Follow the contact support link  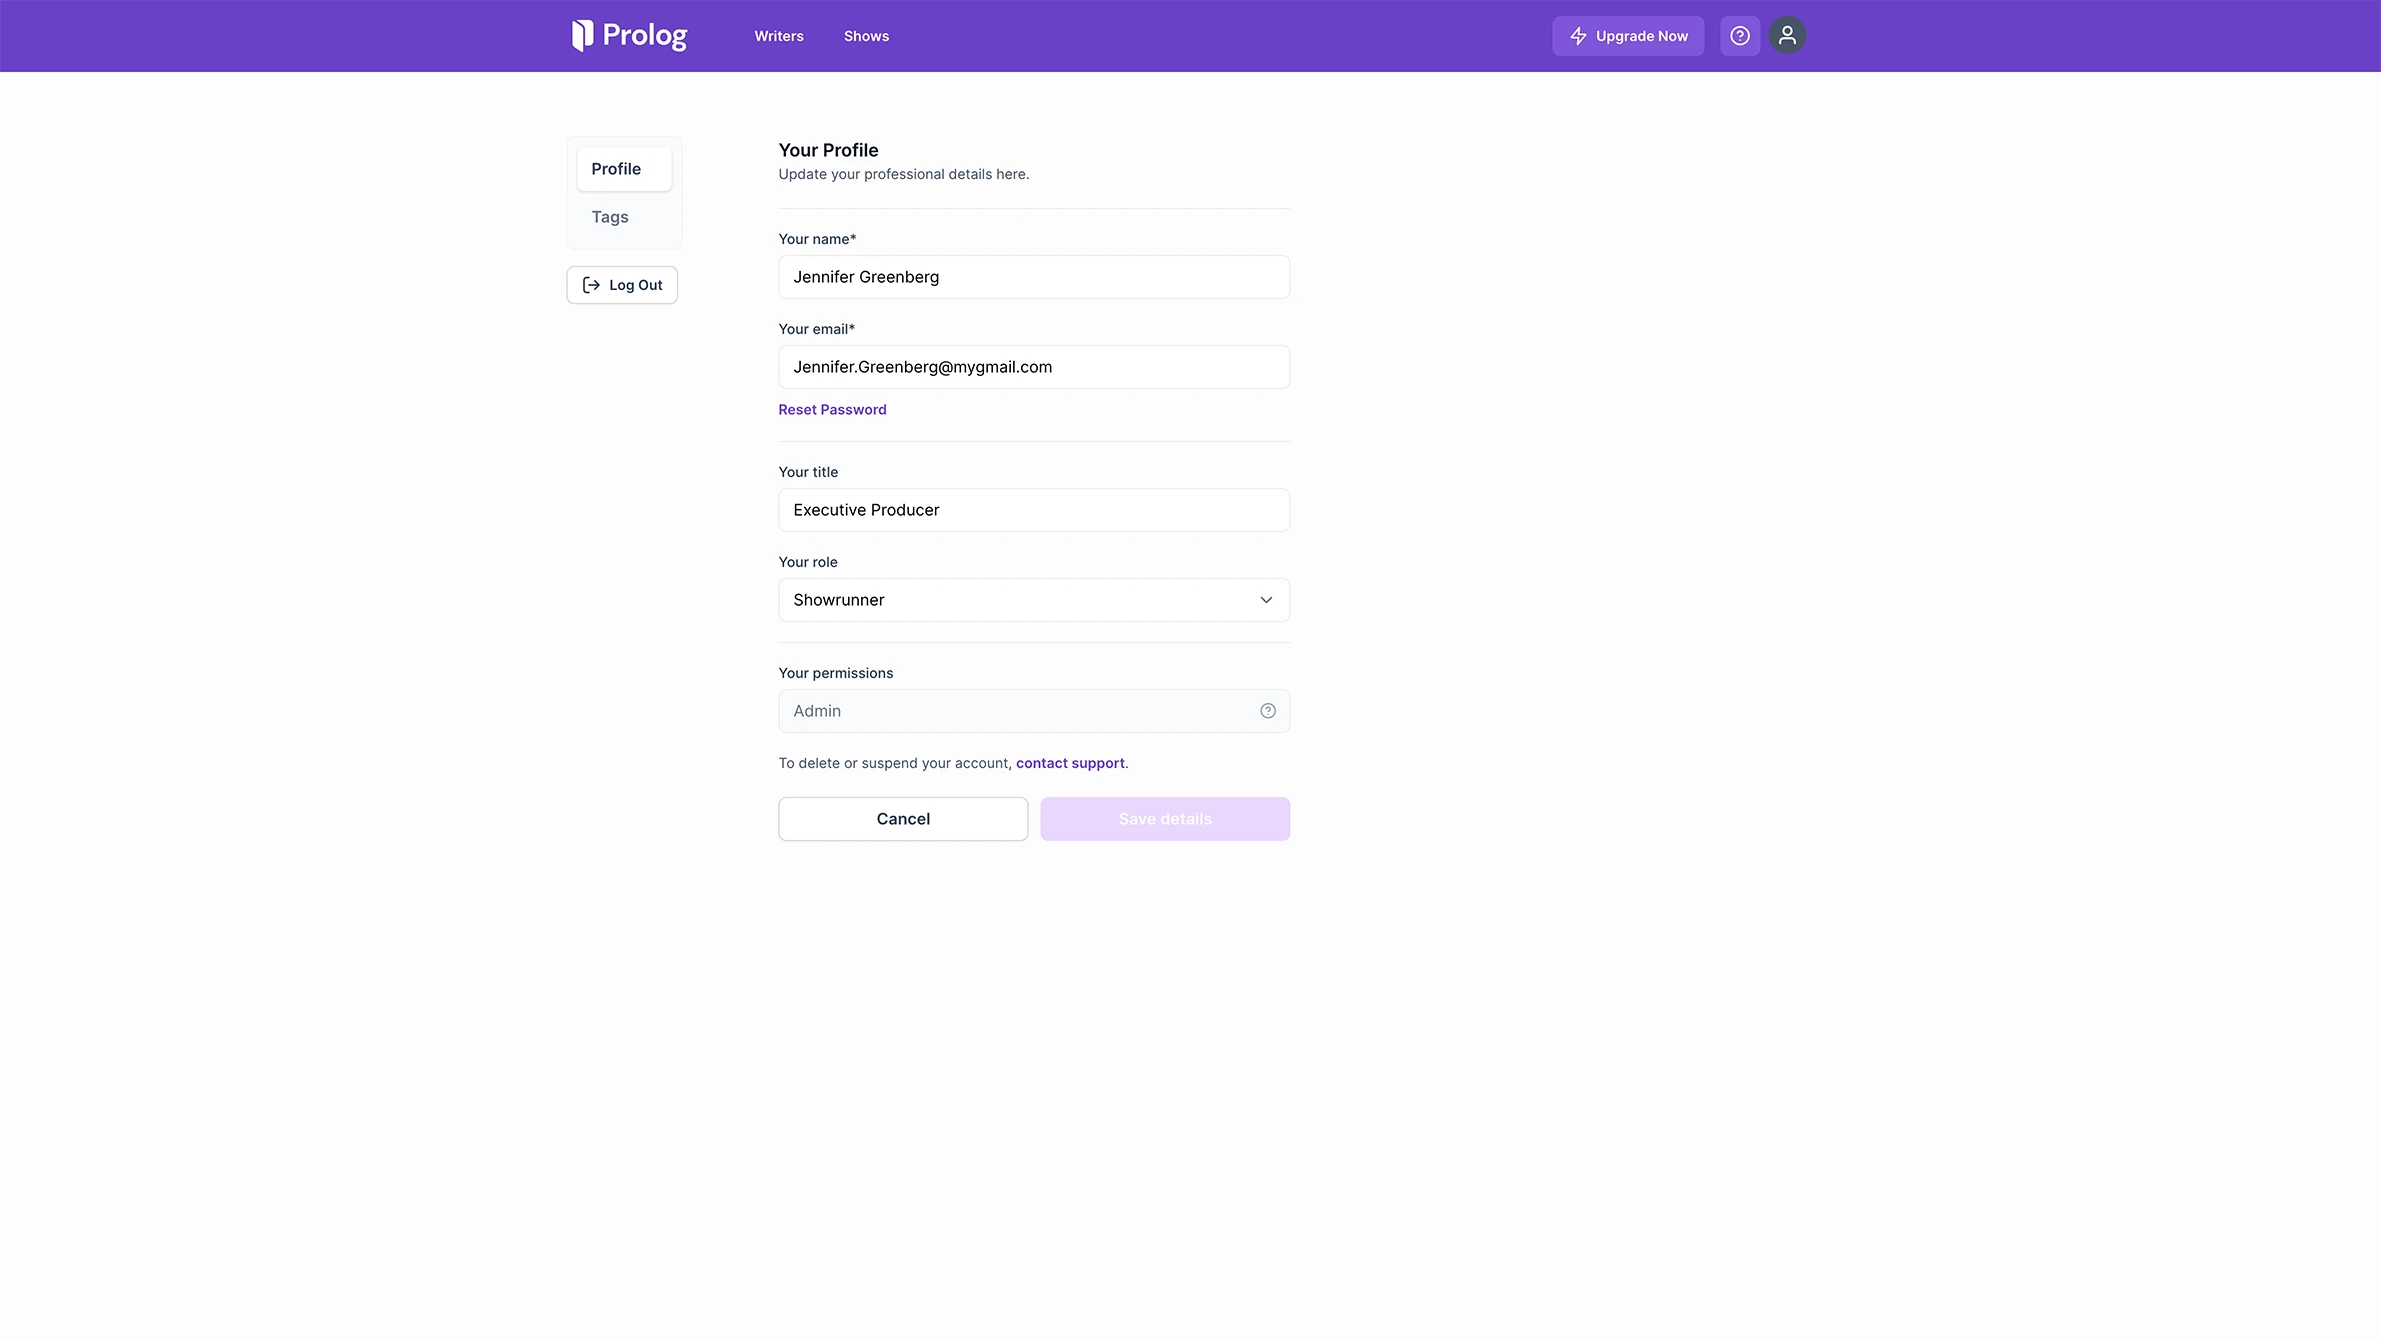point(1070,763)
